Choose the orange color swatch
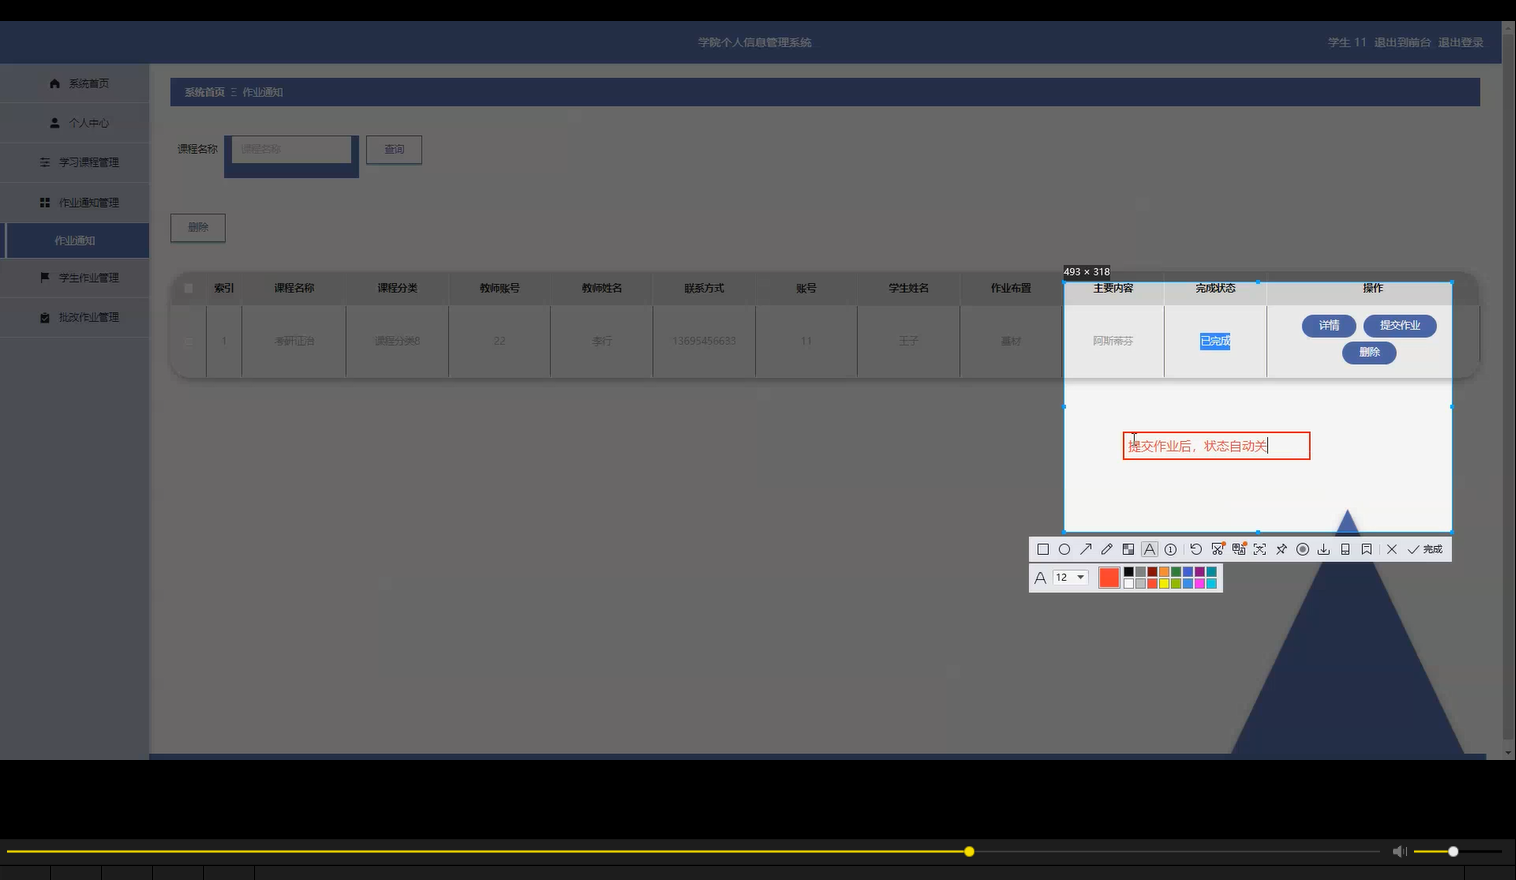The width and height of the screenshot is (1516, 880). point(1164,572)
